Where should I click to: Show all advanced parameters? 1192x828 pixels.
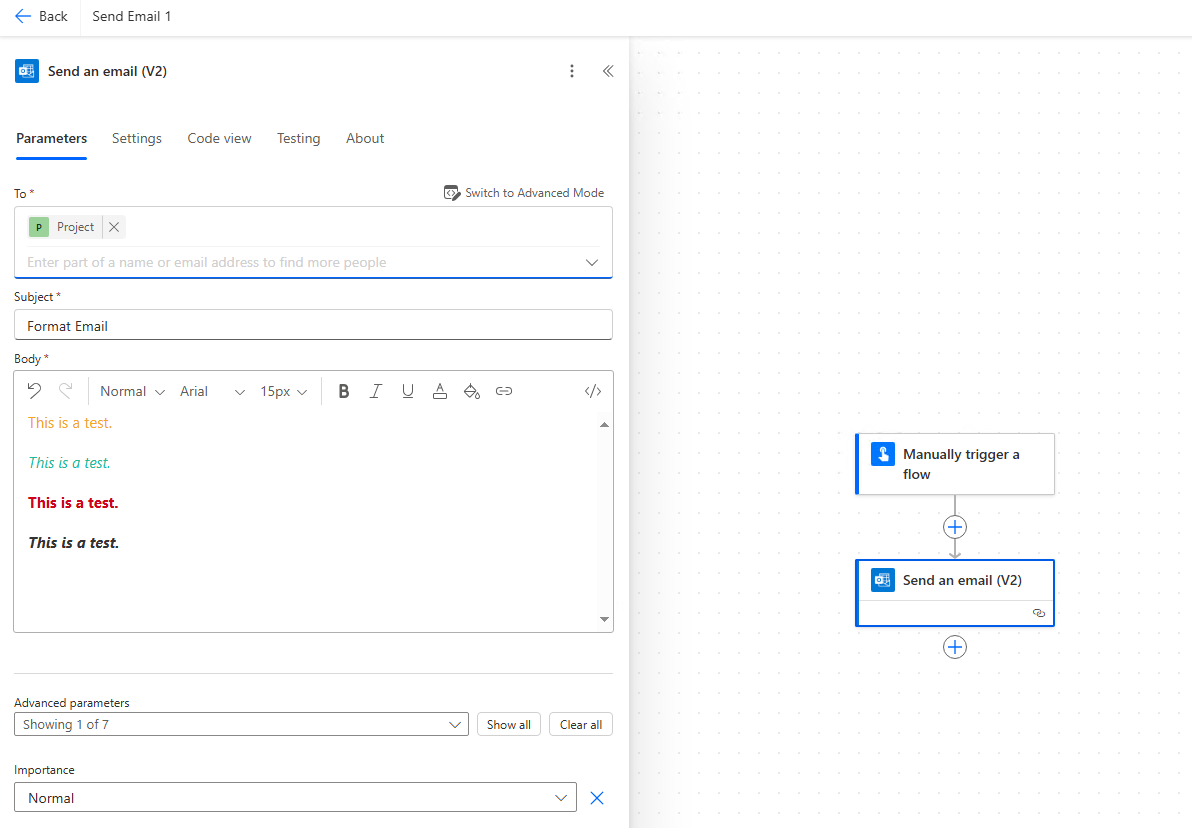(508, 723)
